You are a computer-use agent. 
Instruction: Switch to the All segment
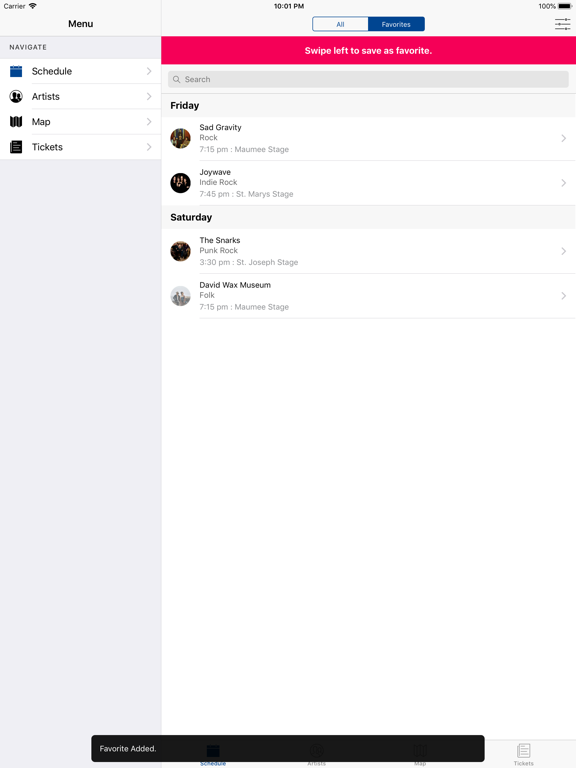click(340, 24)
